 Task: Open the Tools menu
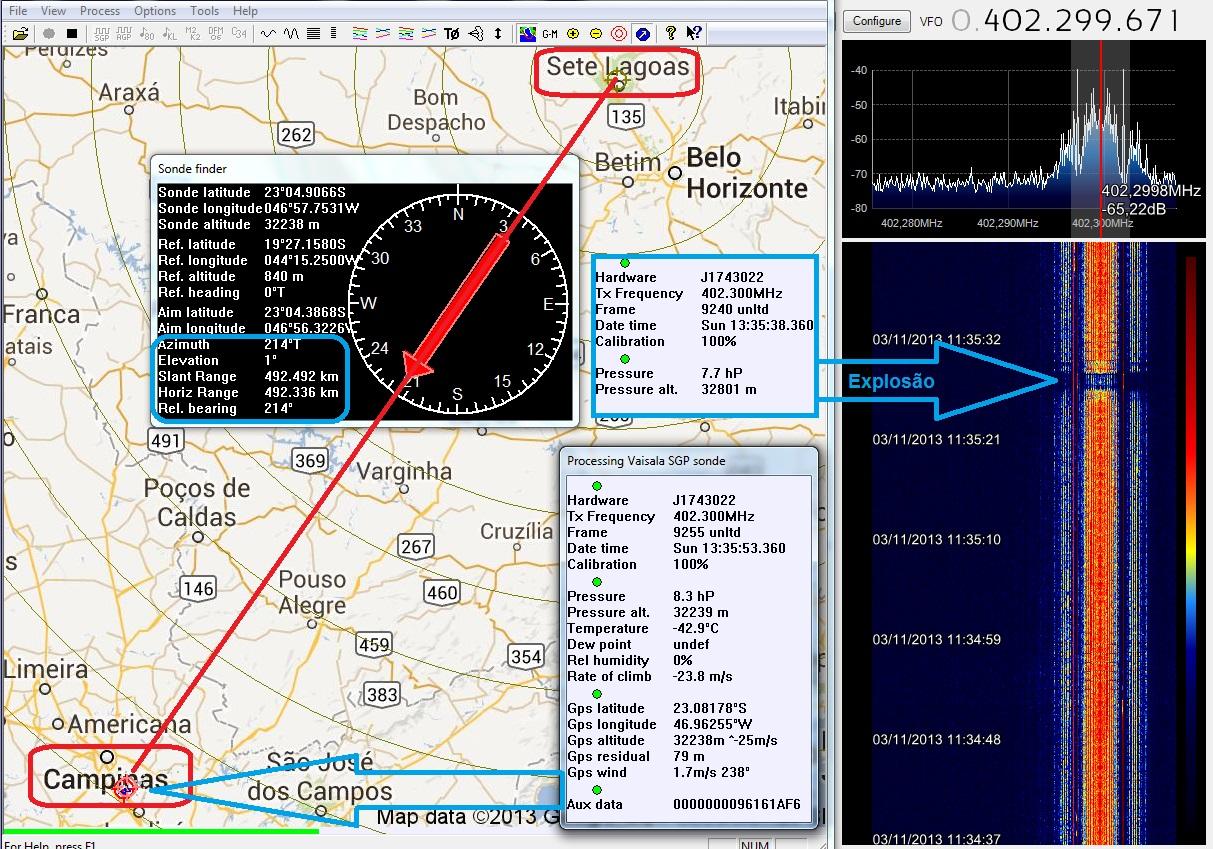pyautogui.click(x=204, y=11)
